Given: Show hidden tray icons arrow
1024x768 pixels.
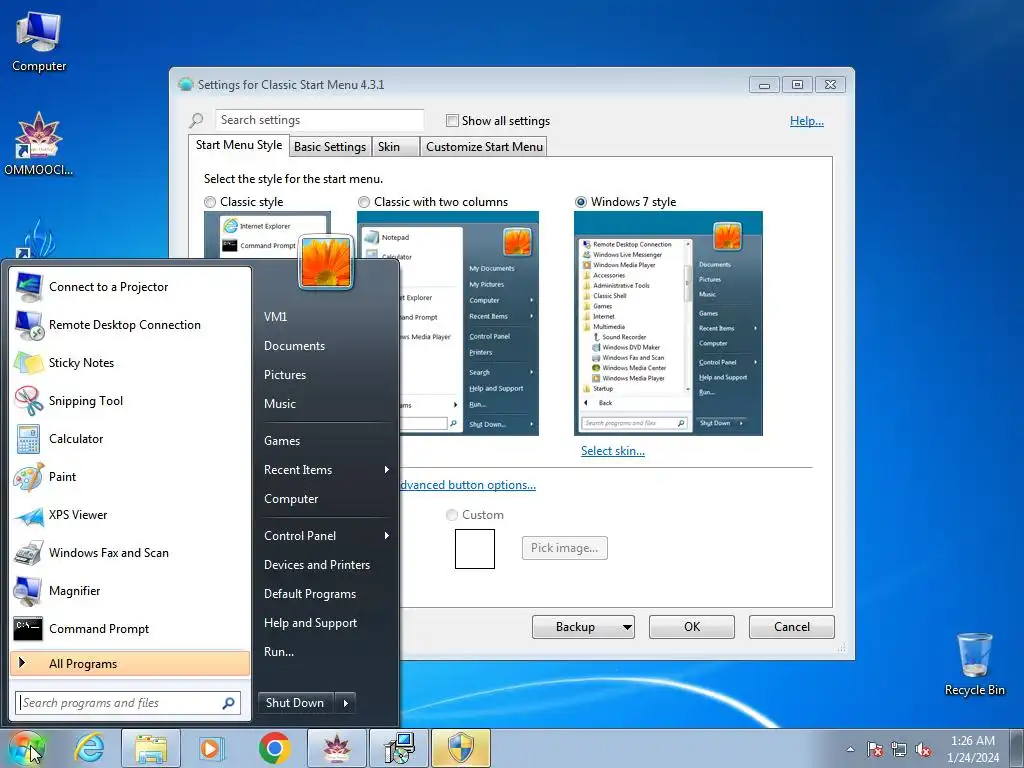Looking at the screenshot, I should click(850, 750).
